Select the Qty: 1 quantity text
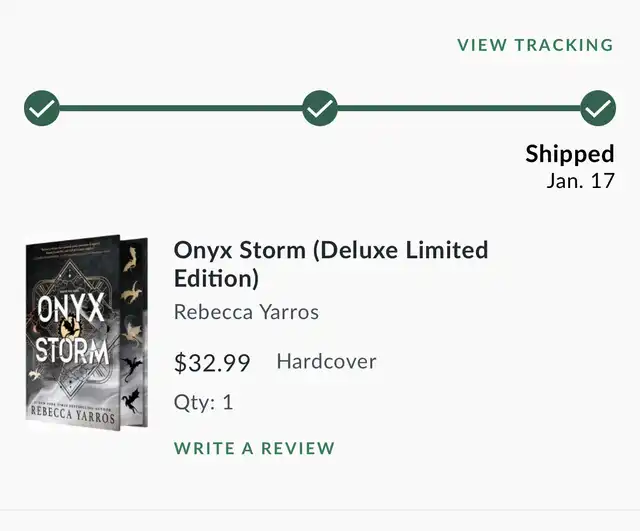This screenshot has width=640, height=531. click(x=203, y=402)
